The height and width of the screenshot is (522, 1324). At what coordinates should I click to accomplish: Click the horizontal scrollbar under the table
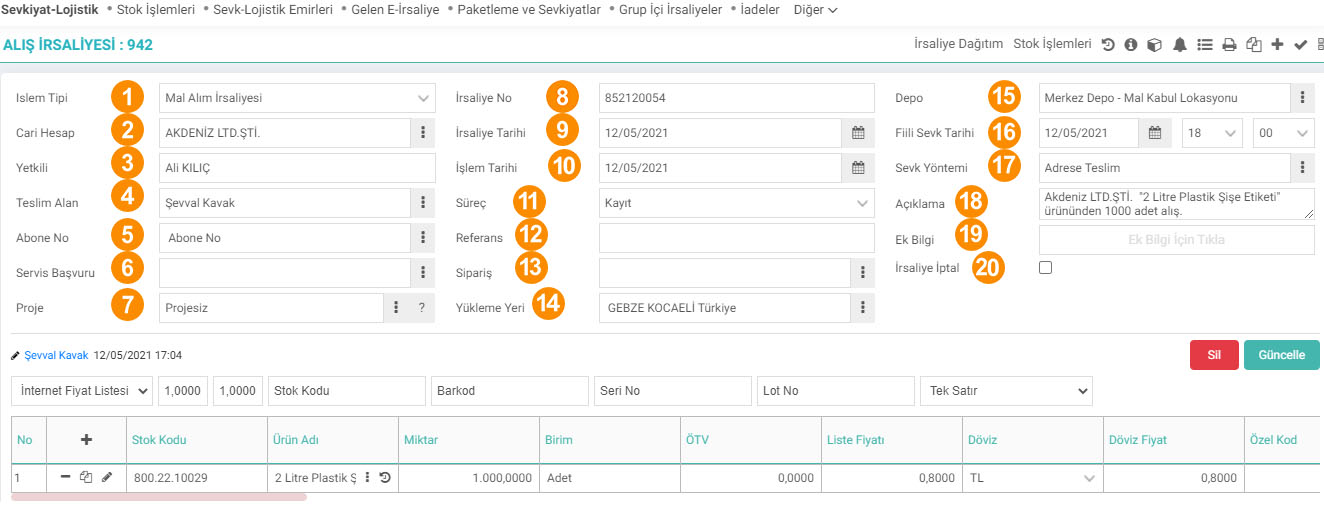click(x=159, y=497)
